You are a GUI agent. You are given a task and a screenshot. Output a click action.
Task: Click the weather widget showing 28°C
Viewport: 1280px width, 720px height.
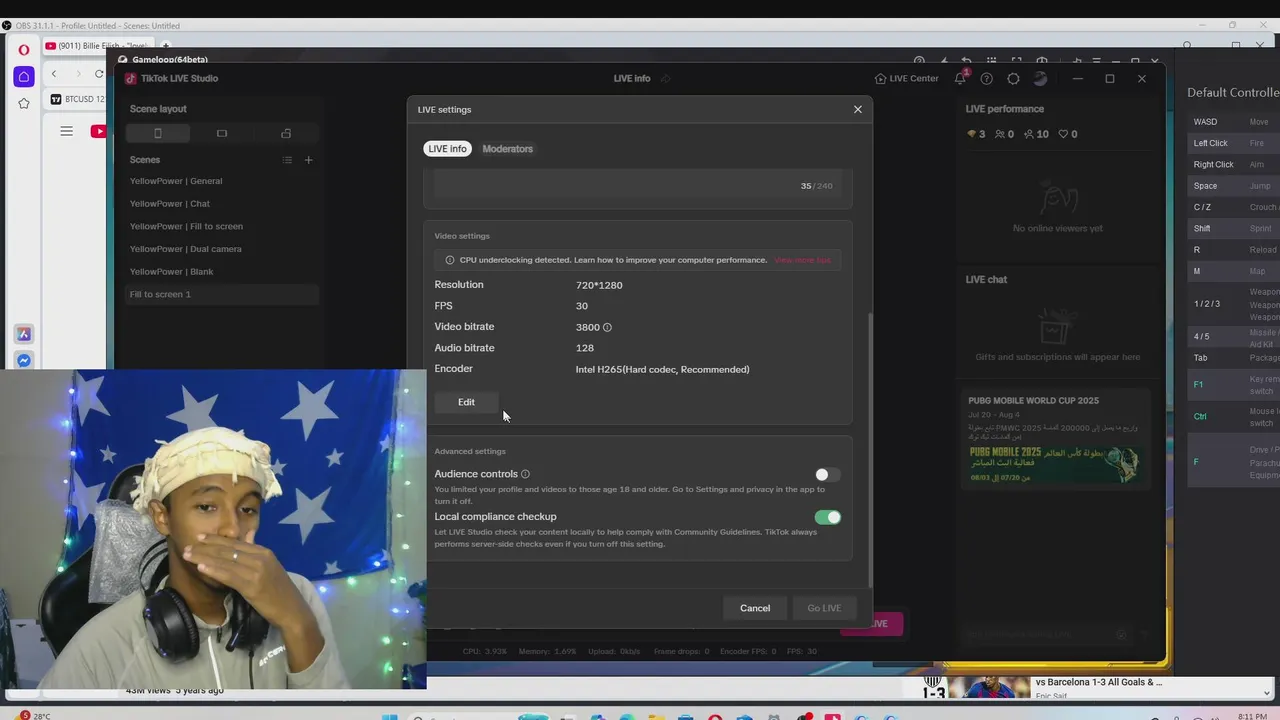tap(33, 716)
